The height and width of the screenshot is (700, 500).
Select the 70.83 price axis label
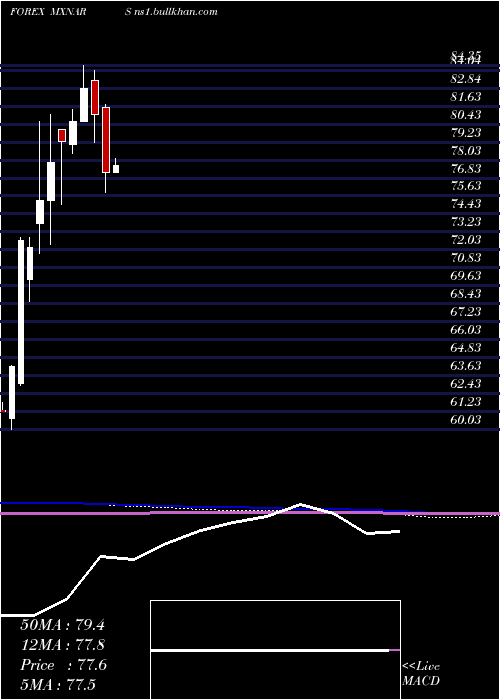pyautogui.click(x=466, y=258)
